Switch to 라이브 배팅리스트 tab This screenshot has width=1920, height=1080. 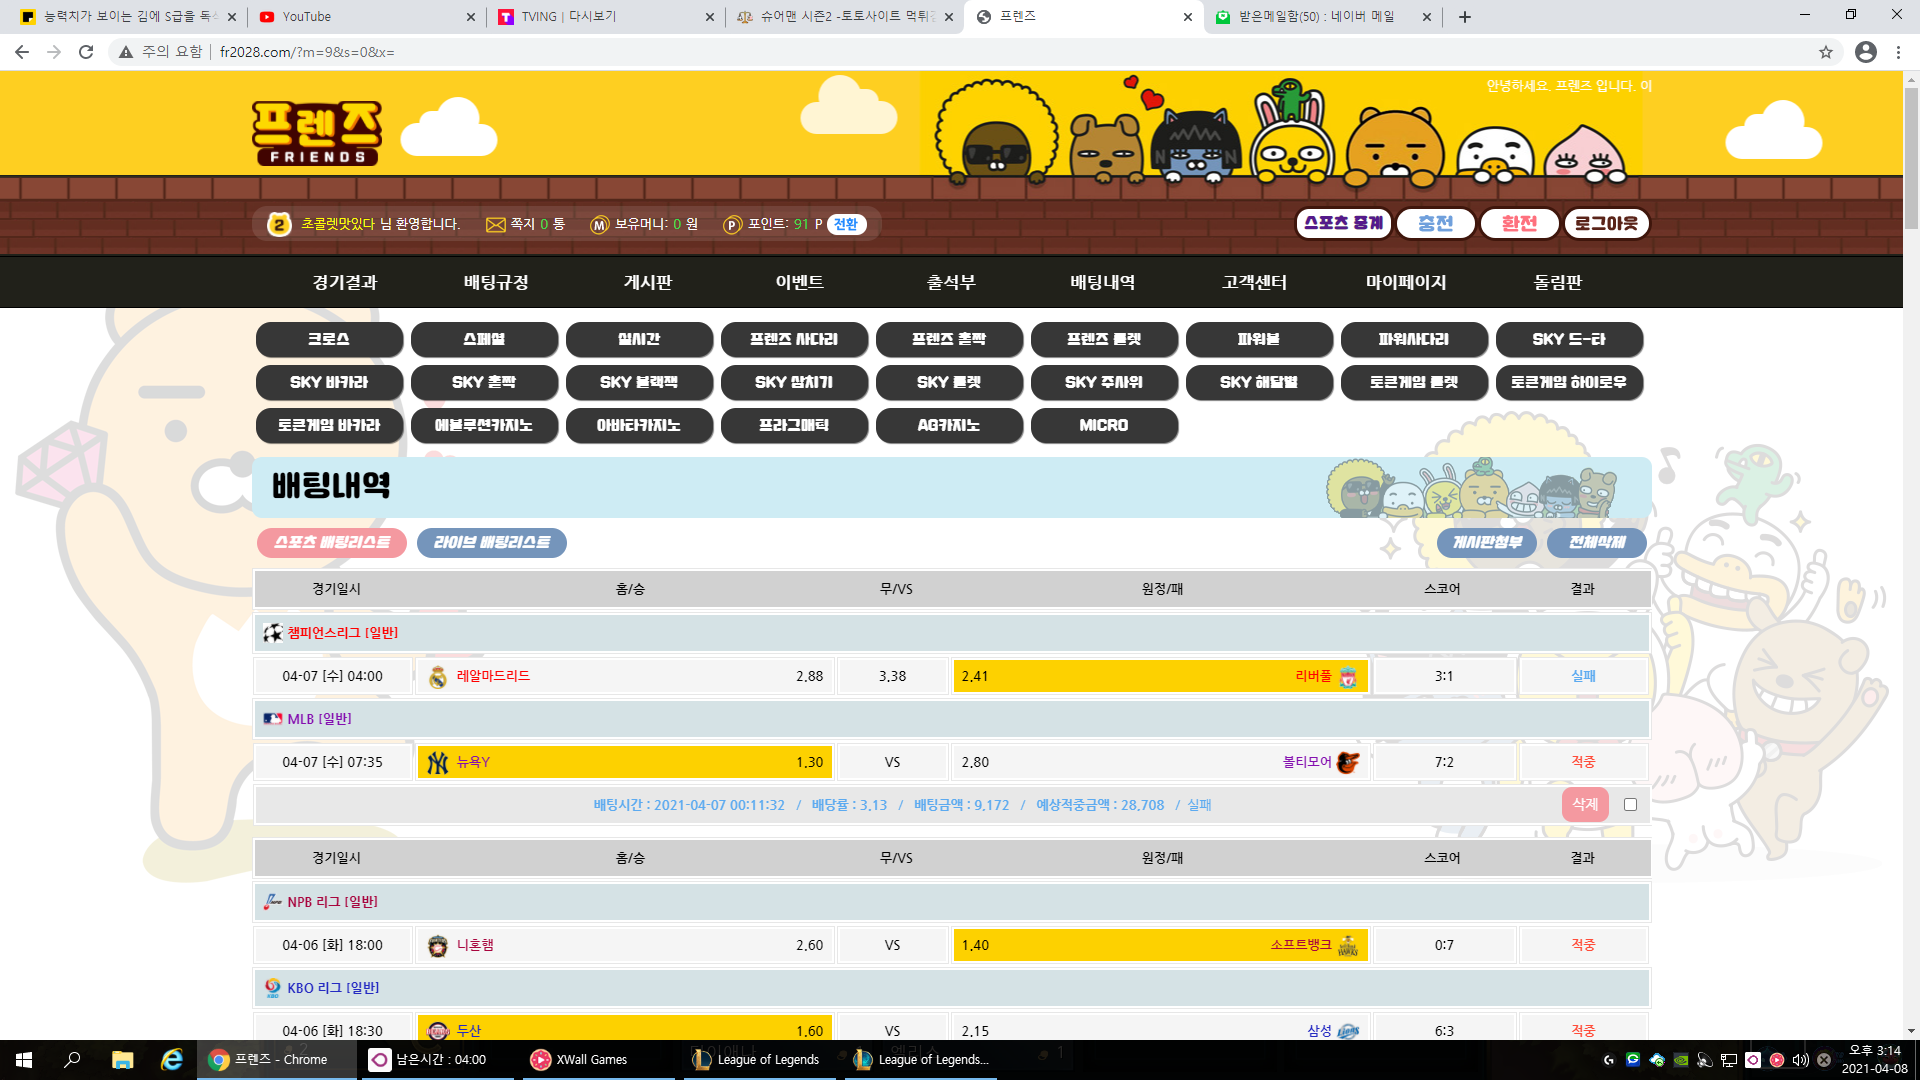tap(491, 543)
